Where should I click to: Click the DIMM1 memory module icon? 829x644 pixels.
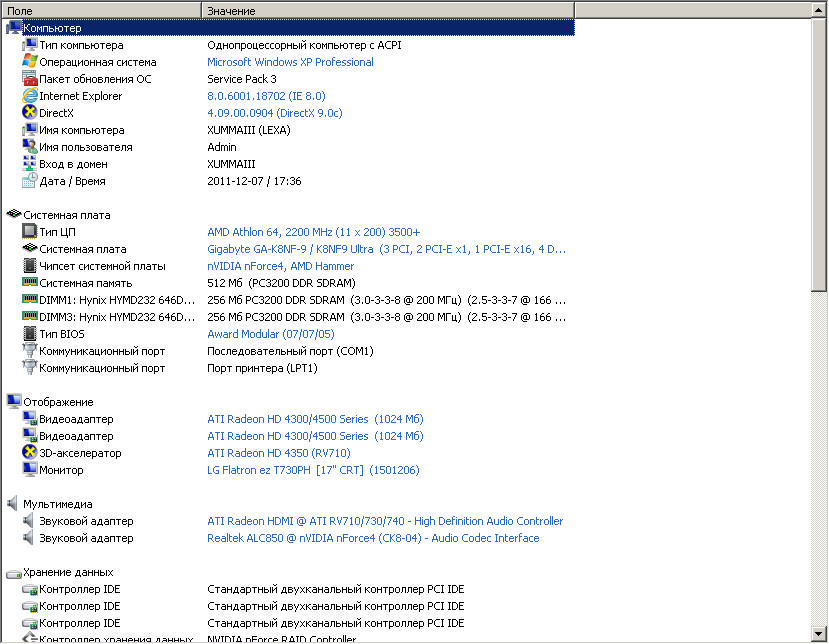pyautogui.click(x=30, y=299)
